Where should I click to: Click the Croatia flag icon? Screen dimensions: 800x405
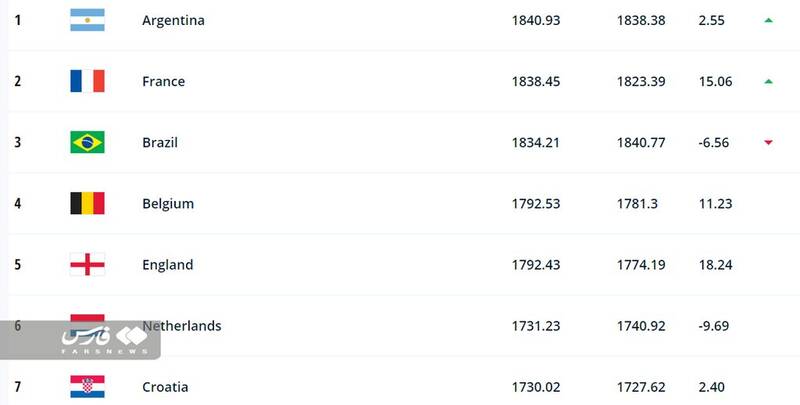tap(87, 386)
